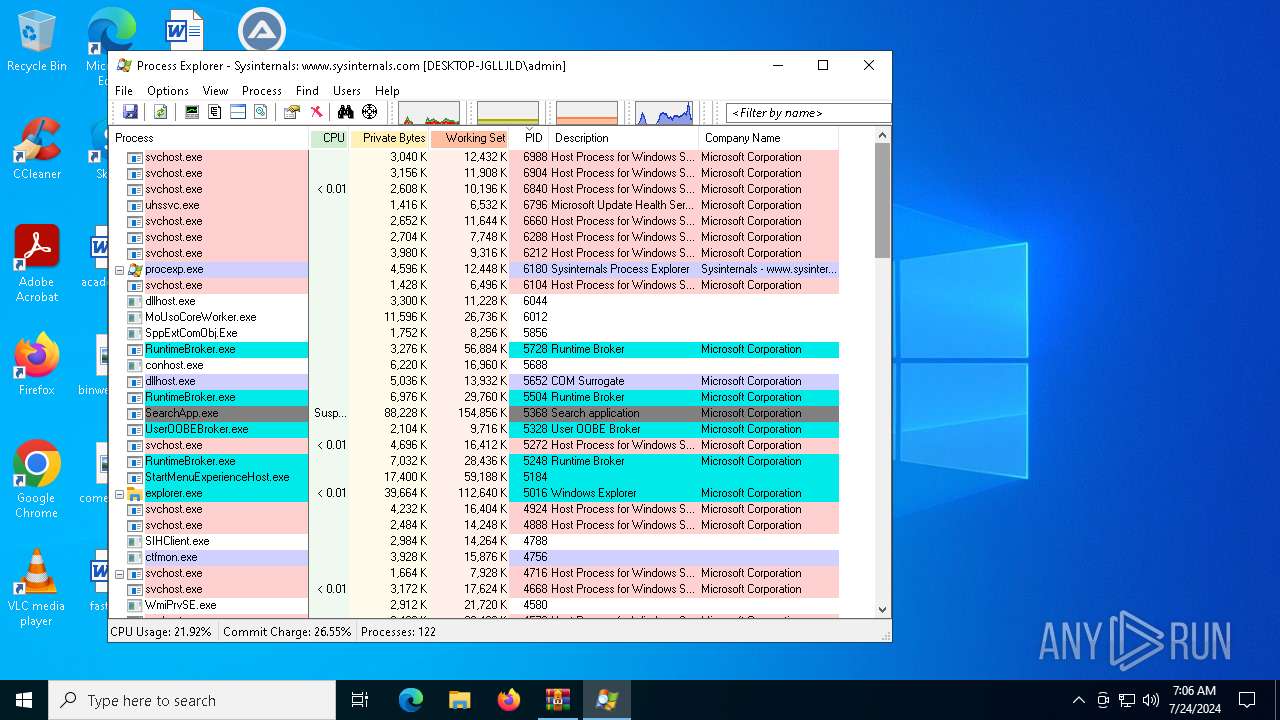The height and width of the screenshot is (720, 1280).
Task: Click the Processes: 122 status bar text
Action: [398, 632]
